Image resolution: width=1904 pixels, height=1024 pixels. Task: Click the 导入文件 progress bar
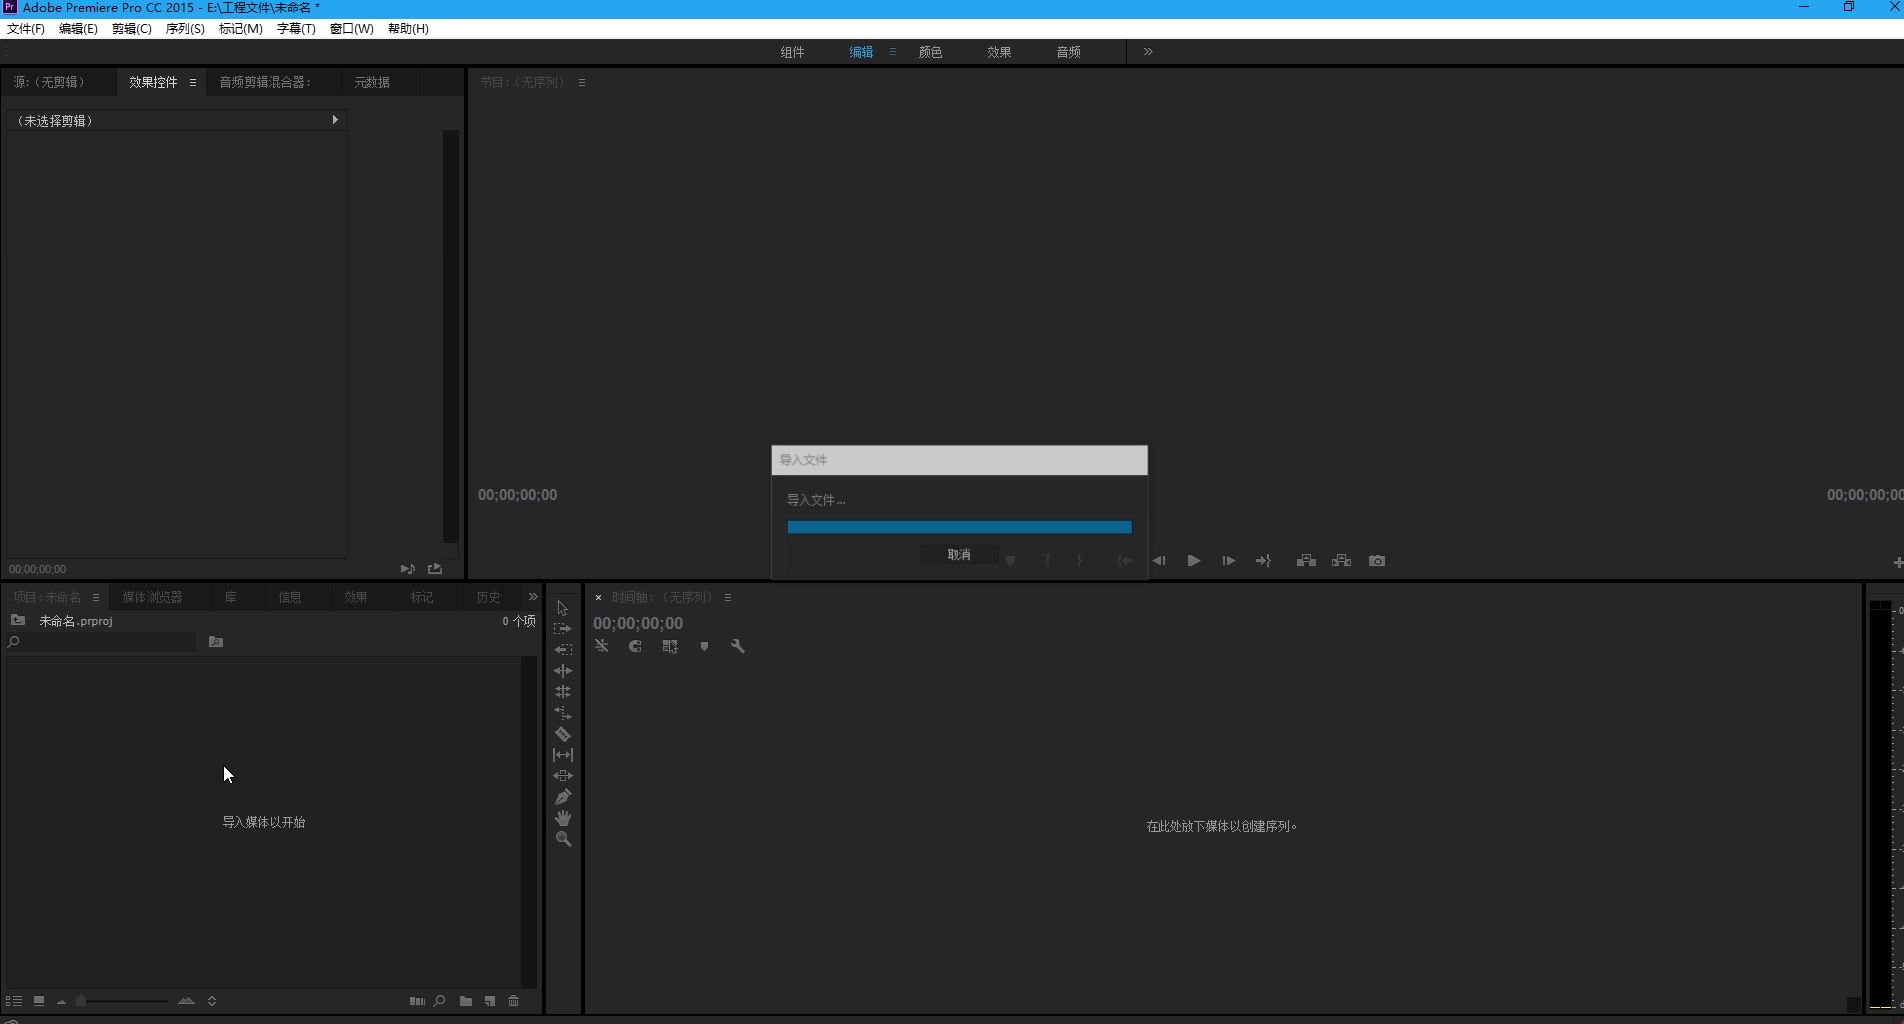[960, 527]
